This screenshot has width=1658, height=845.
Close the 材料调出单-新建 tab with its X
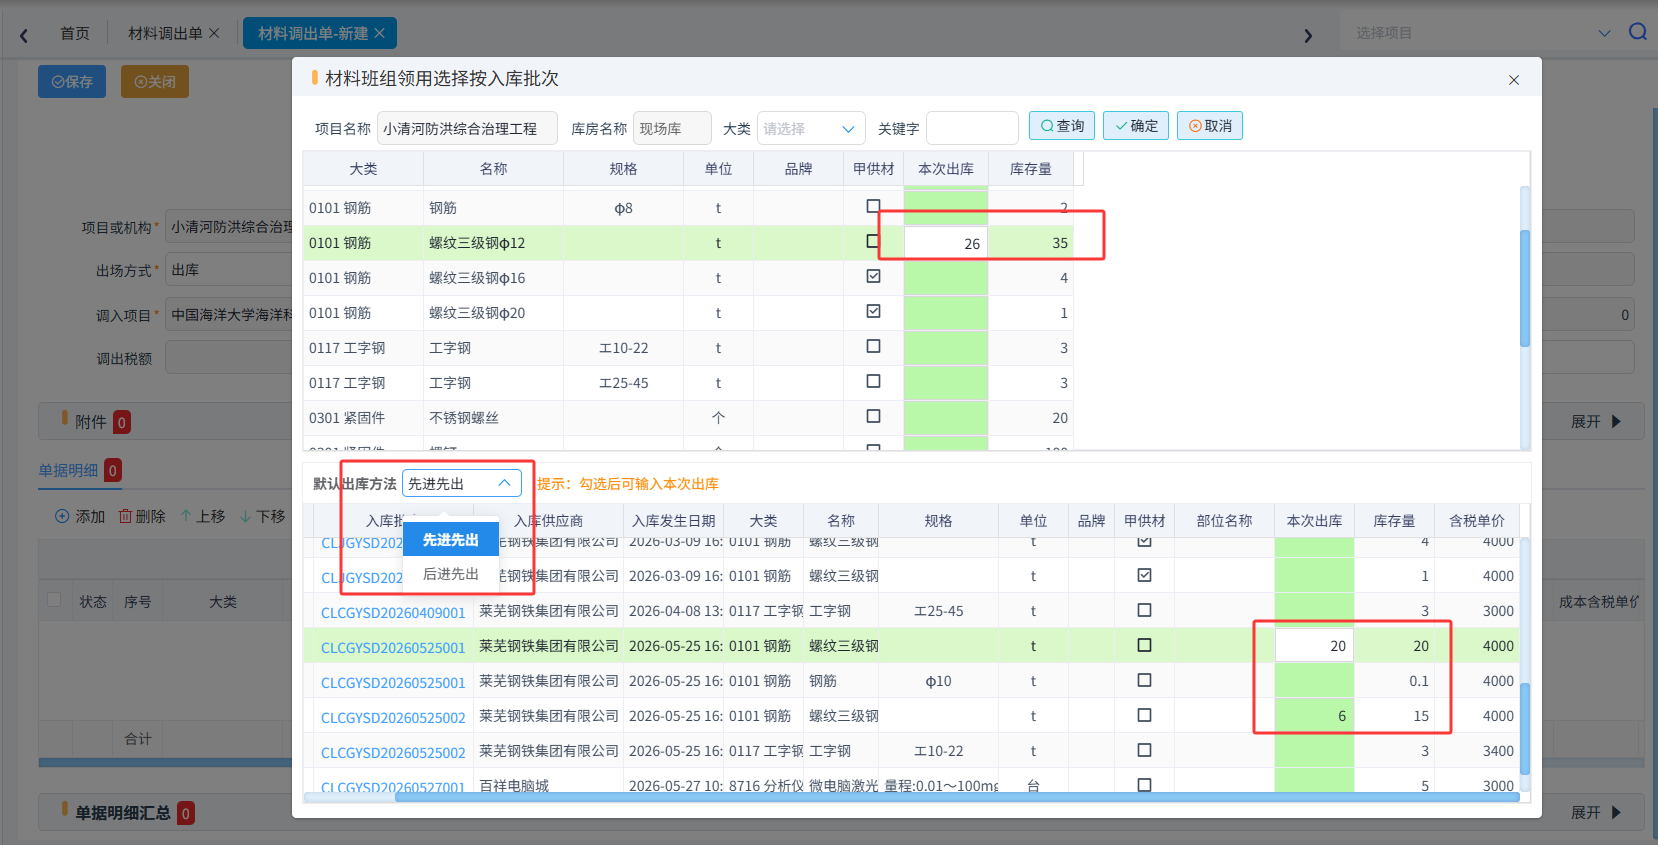[379, 33]
